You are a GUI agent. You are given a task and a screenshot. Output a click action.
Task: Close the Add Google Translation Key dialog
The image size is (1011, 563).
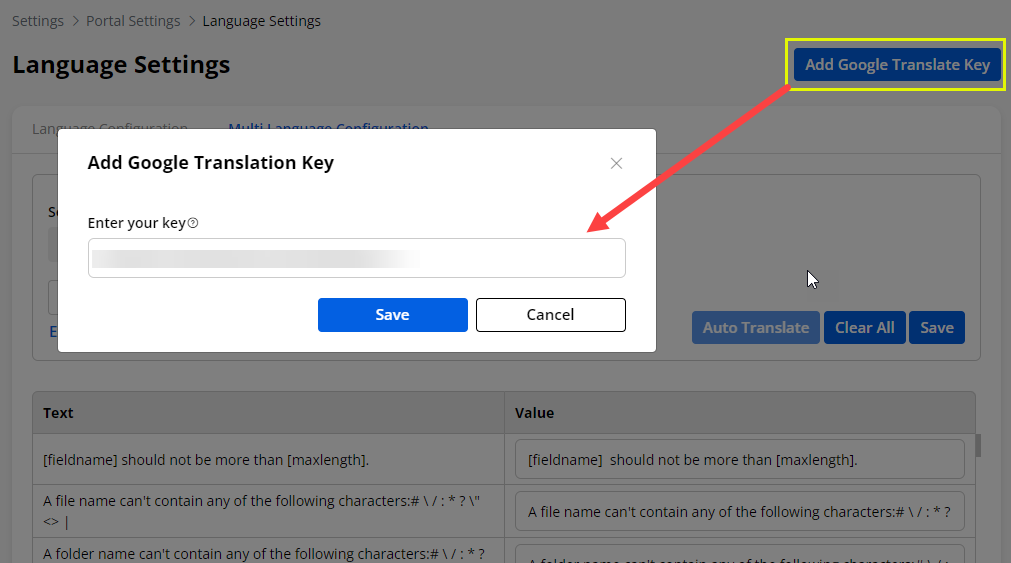tap(616, 163)
